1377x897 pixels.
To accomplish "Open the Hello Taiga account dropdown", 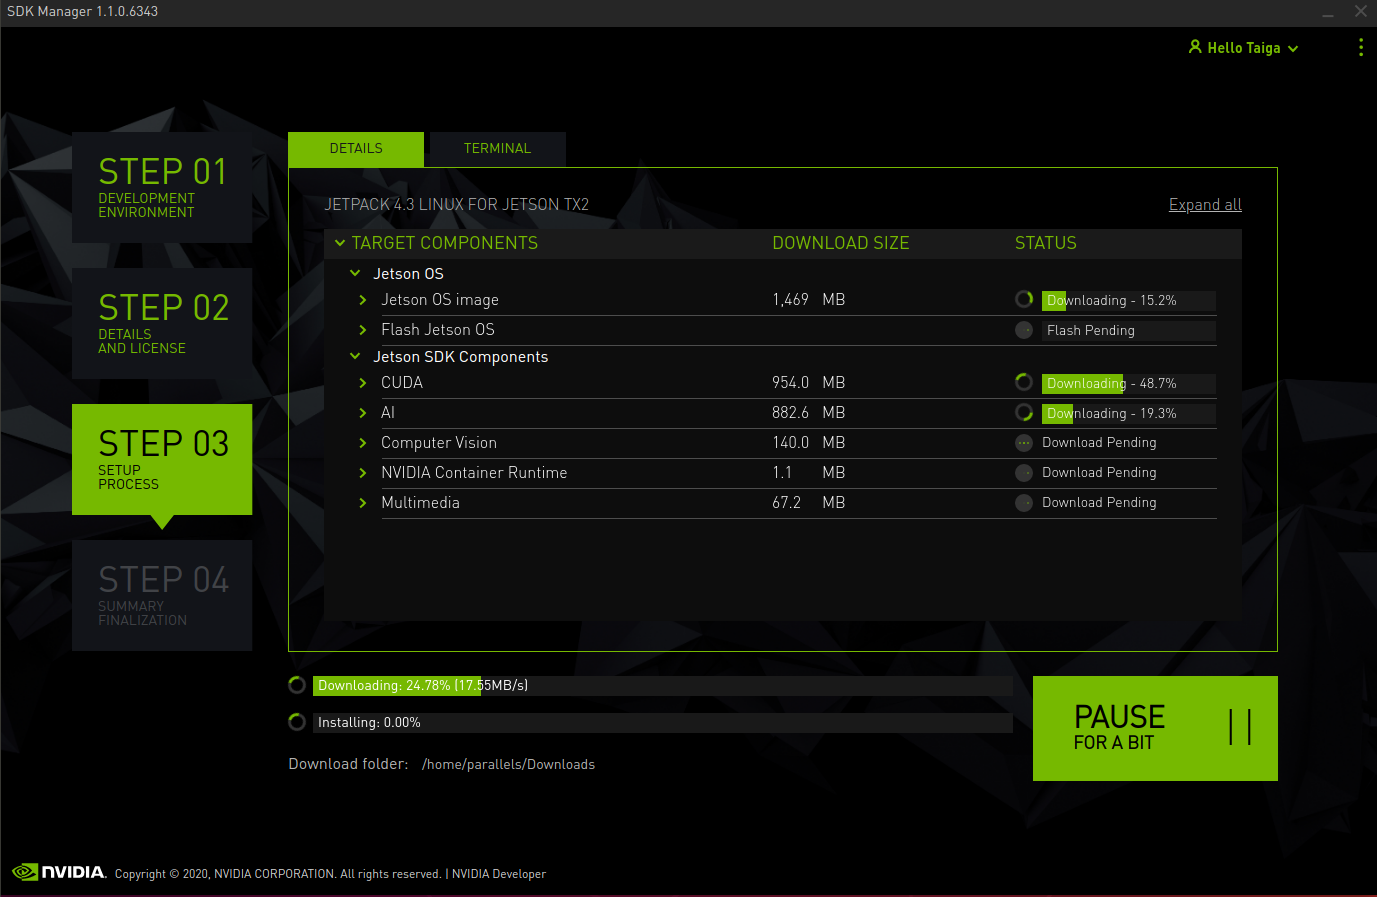I will (x=1243, y=48).
